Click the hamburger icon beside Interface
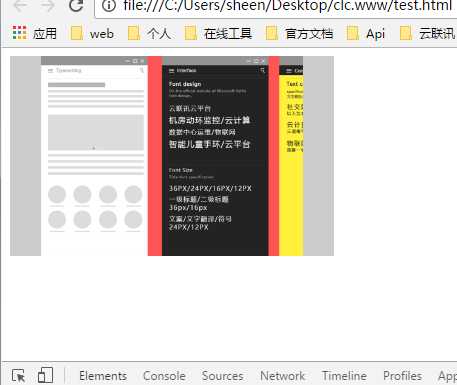Viewport: 457px width, 385px height. (172, 70)
